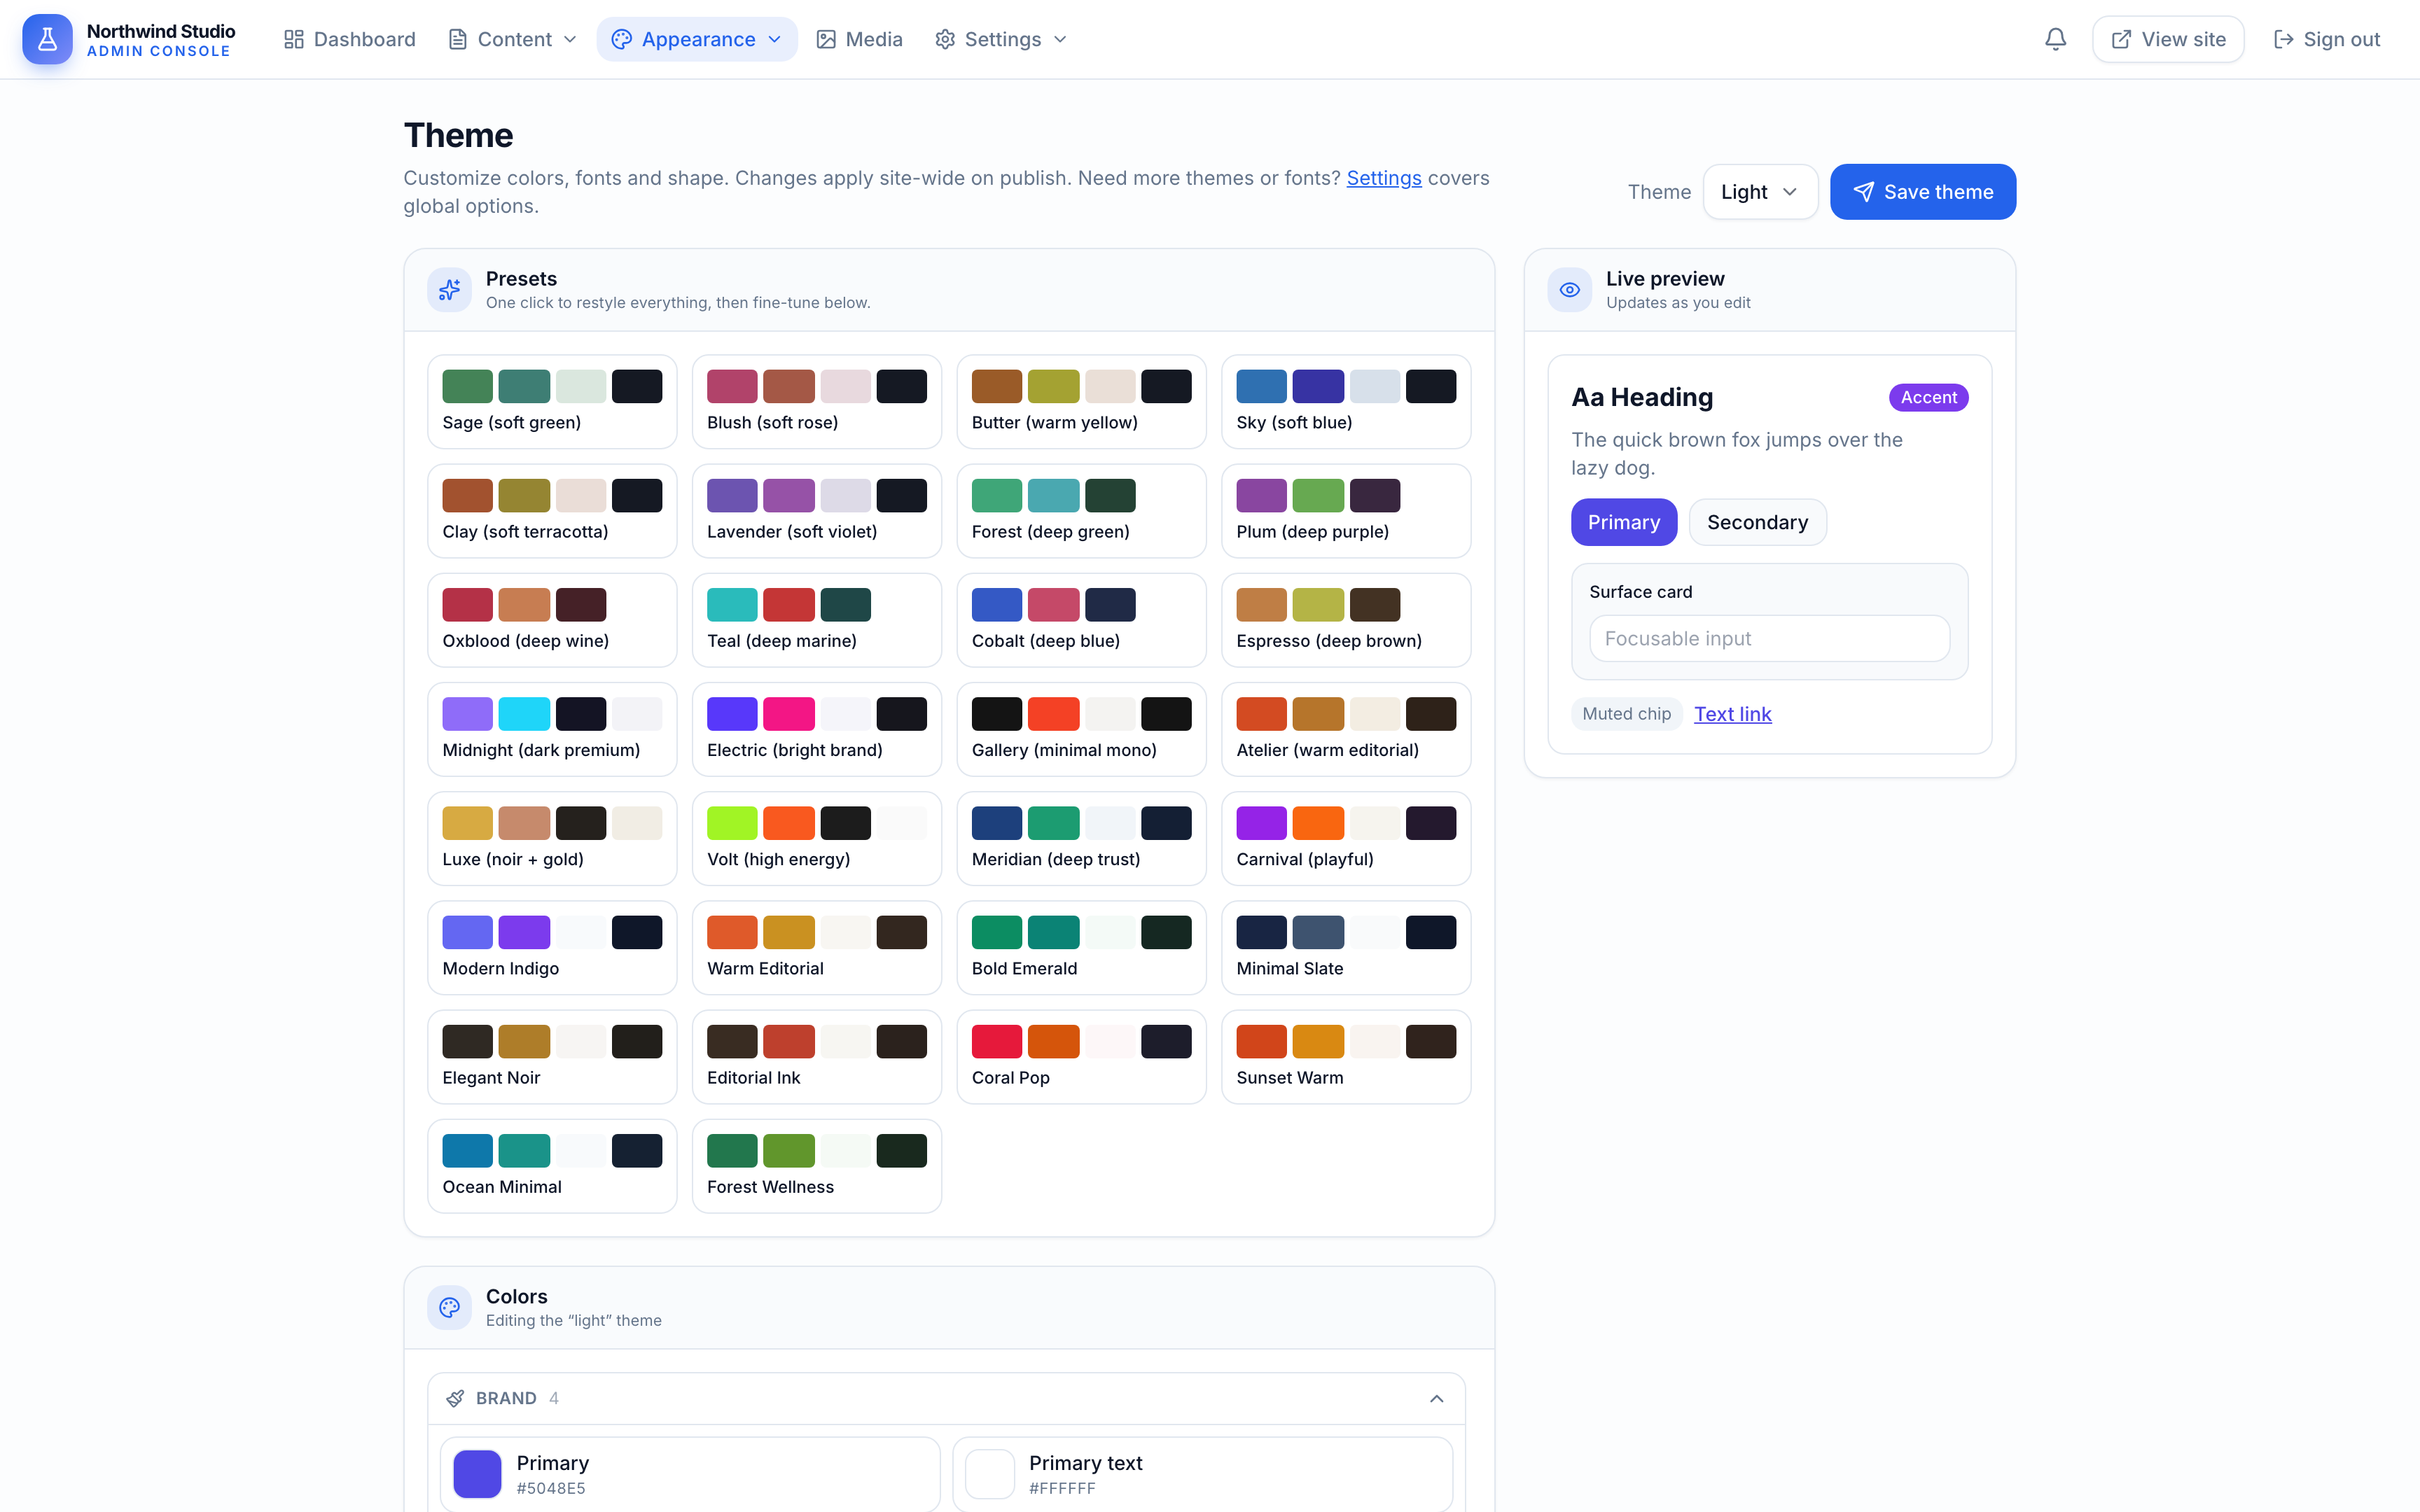Apply the Cobalt (deep blue) preset
The image size is (2420, 1512).
pos(1081,620)
